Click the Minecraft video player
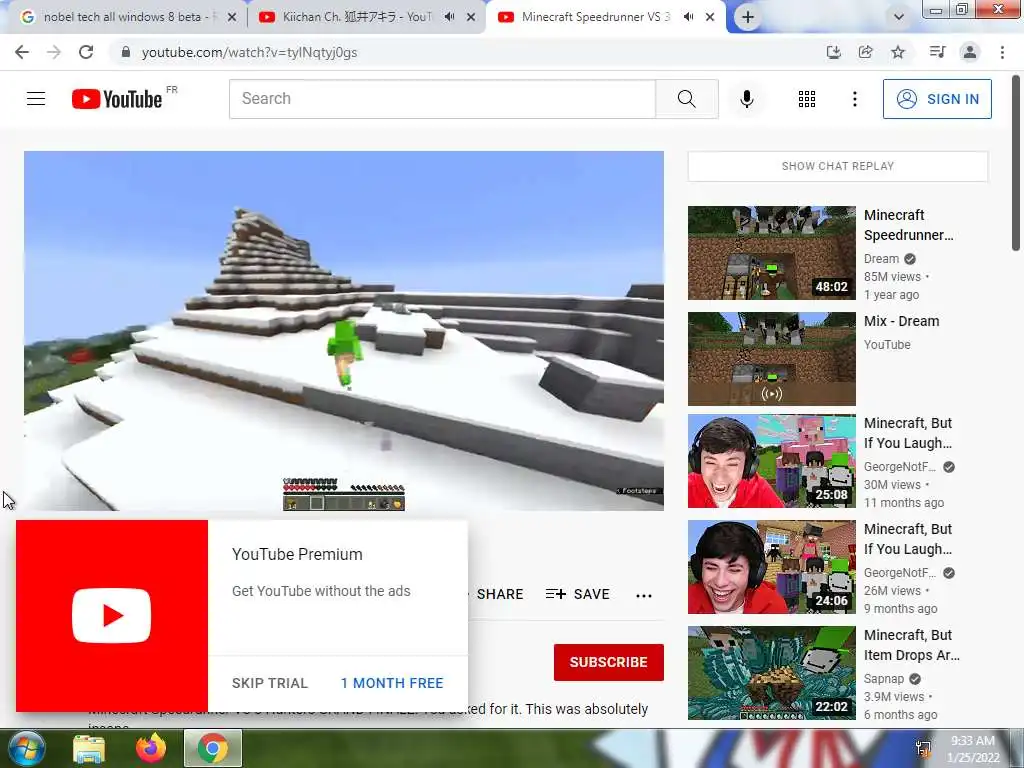 (344, 330)
